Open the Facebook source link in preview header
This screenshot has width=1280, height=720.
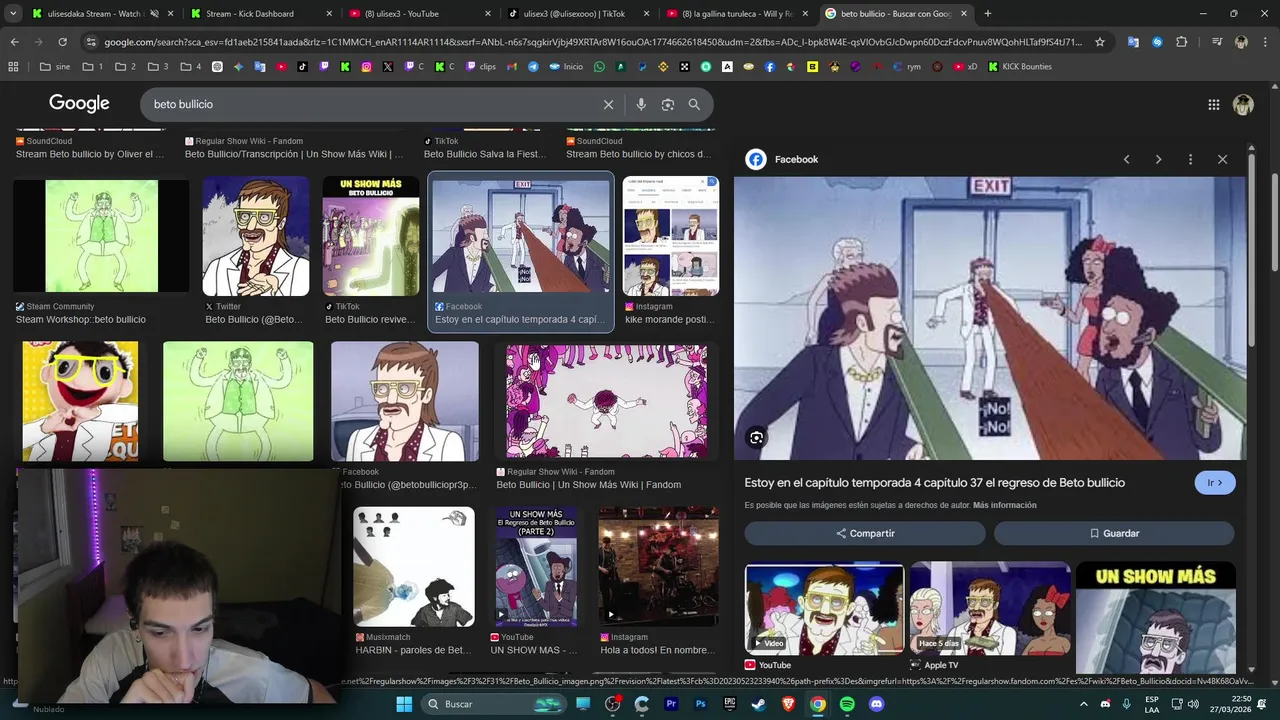pos(783,159)
